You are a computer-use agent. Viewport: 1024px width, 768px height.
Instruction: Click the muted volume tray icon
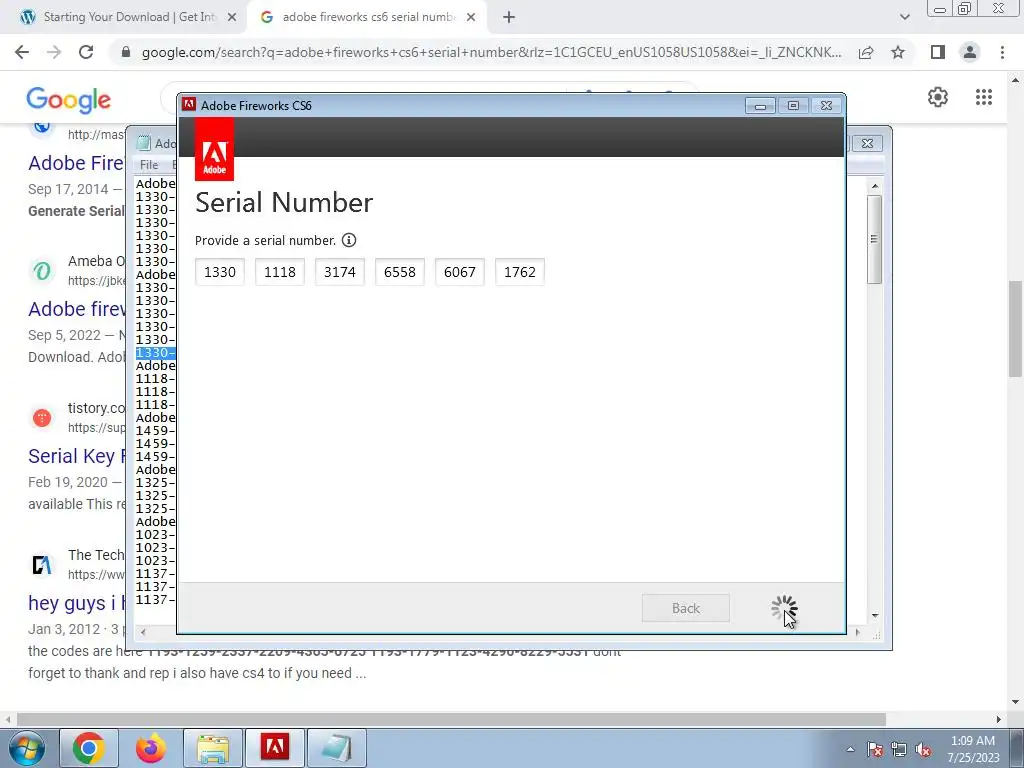coord(923,749)
